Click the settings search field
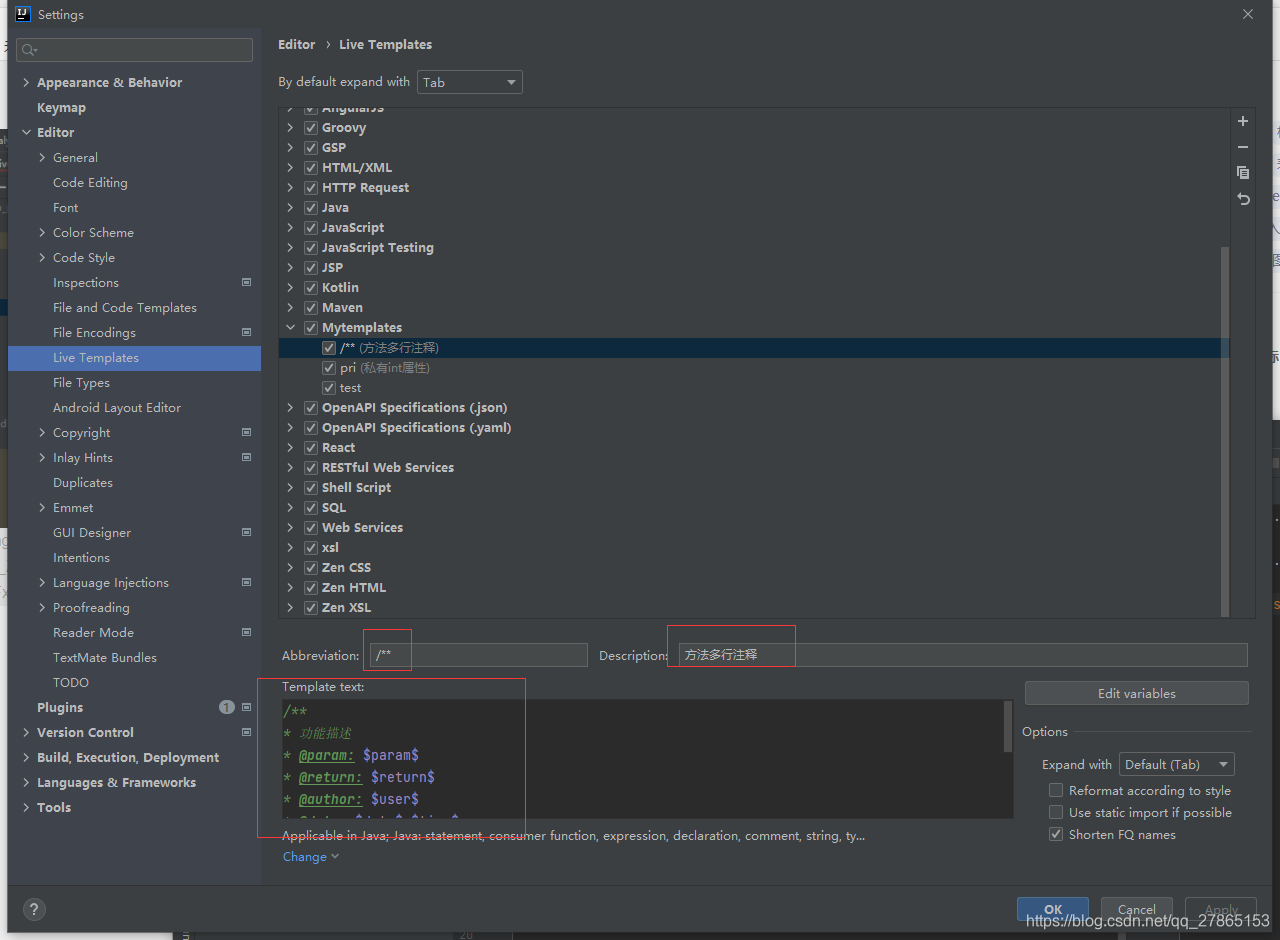The image size is (1280, 940). [x=135, y=50]
